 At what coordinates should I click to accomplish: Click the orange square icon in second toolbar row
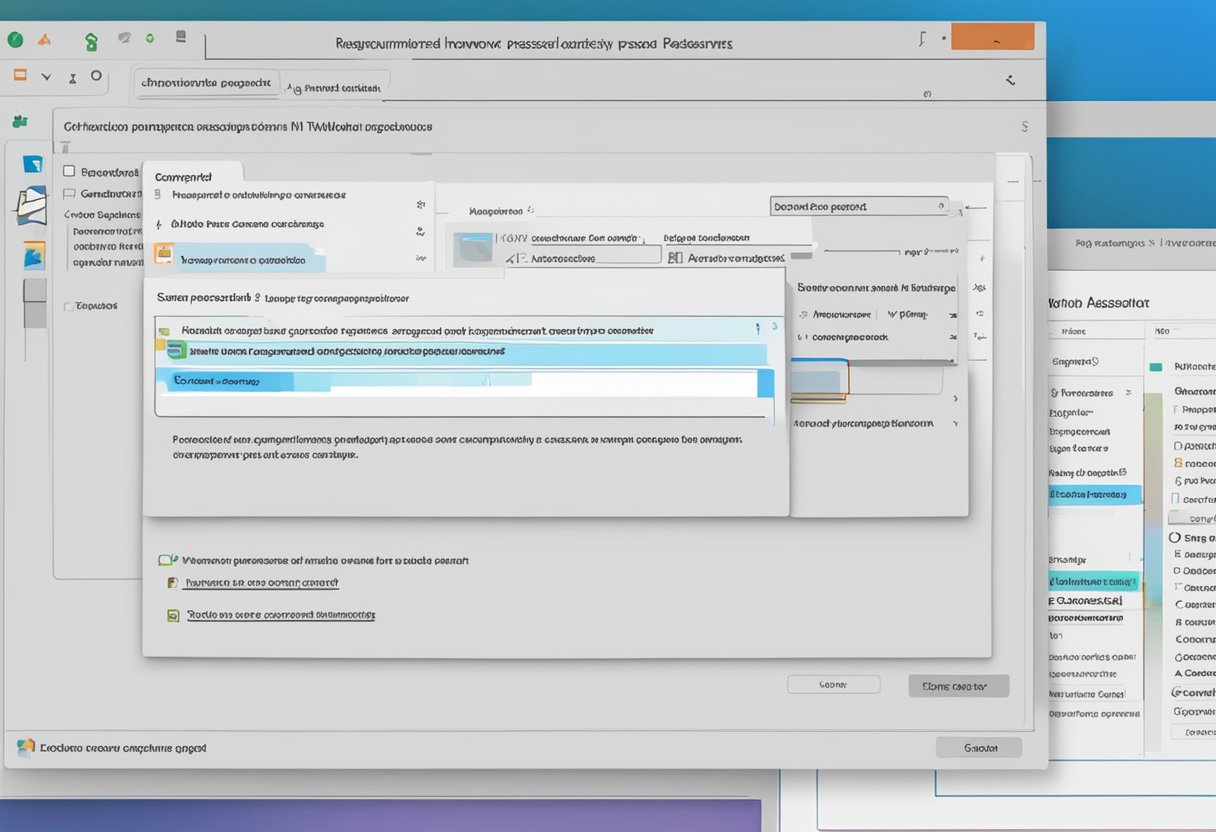(x=20, y=75)
